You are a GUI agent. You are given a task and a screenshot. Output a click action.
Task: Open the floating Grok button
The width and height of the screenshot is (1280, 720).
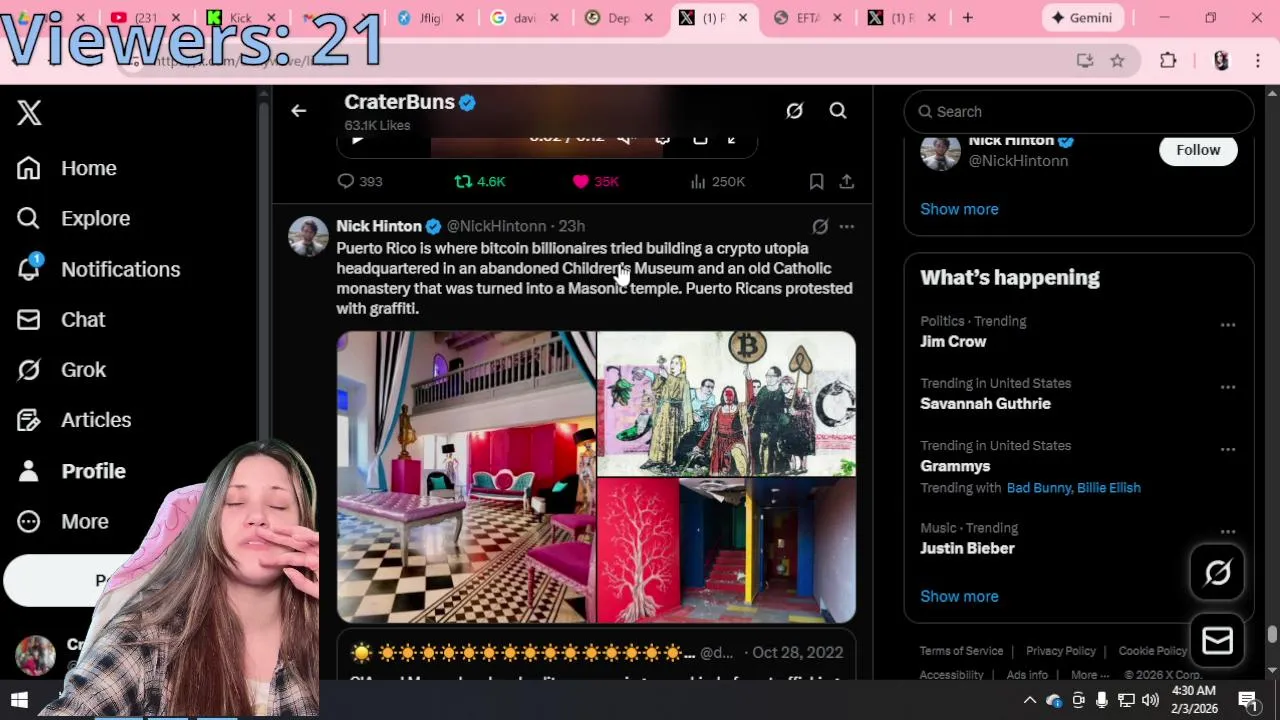[1217, 573]
